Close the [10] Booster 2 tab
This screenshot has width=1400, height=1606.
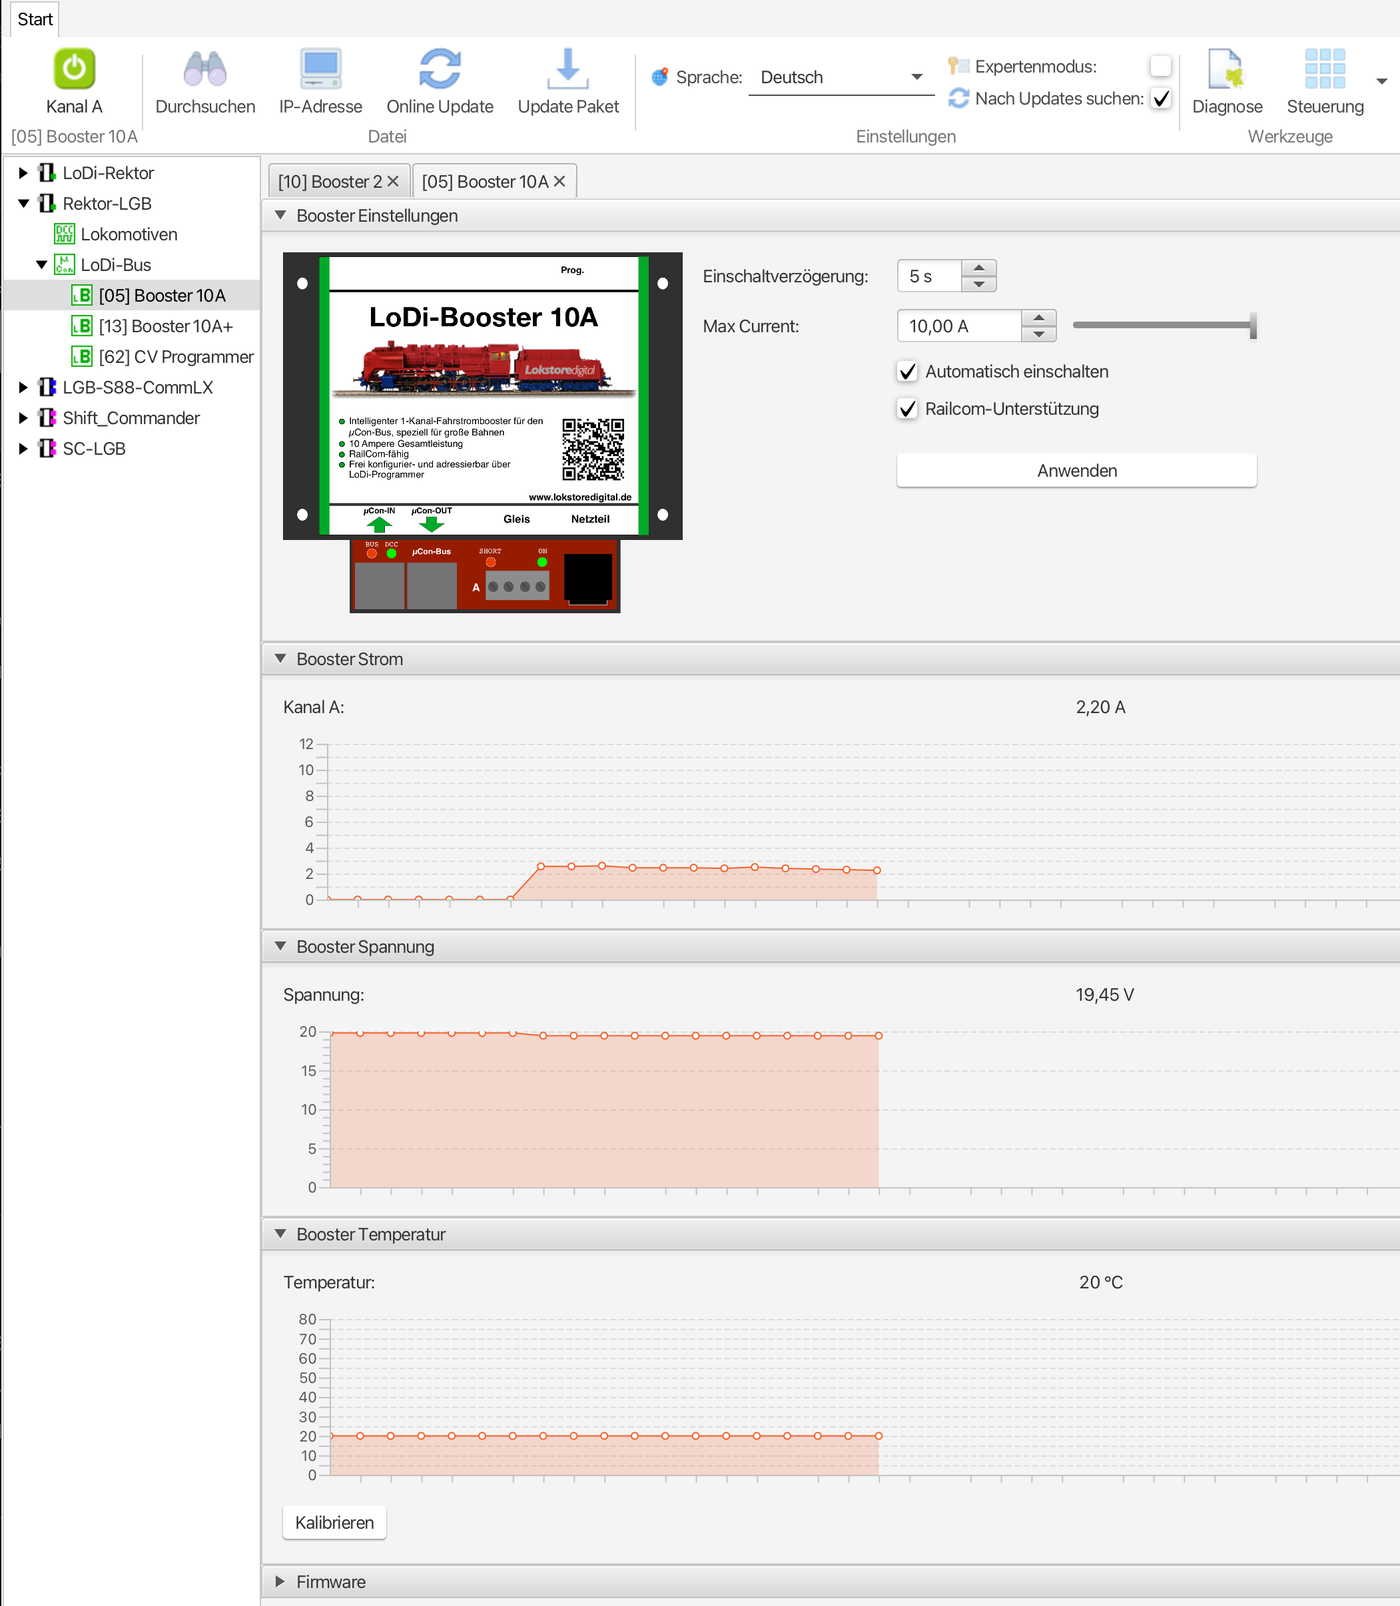coord(393,181)
